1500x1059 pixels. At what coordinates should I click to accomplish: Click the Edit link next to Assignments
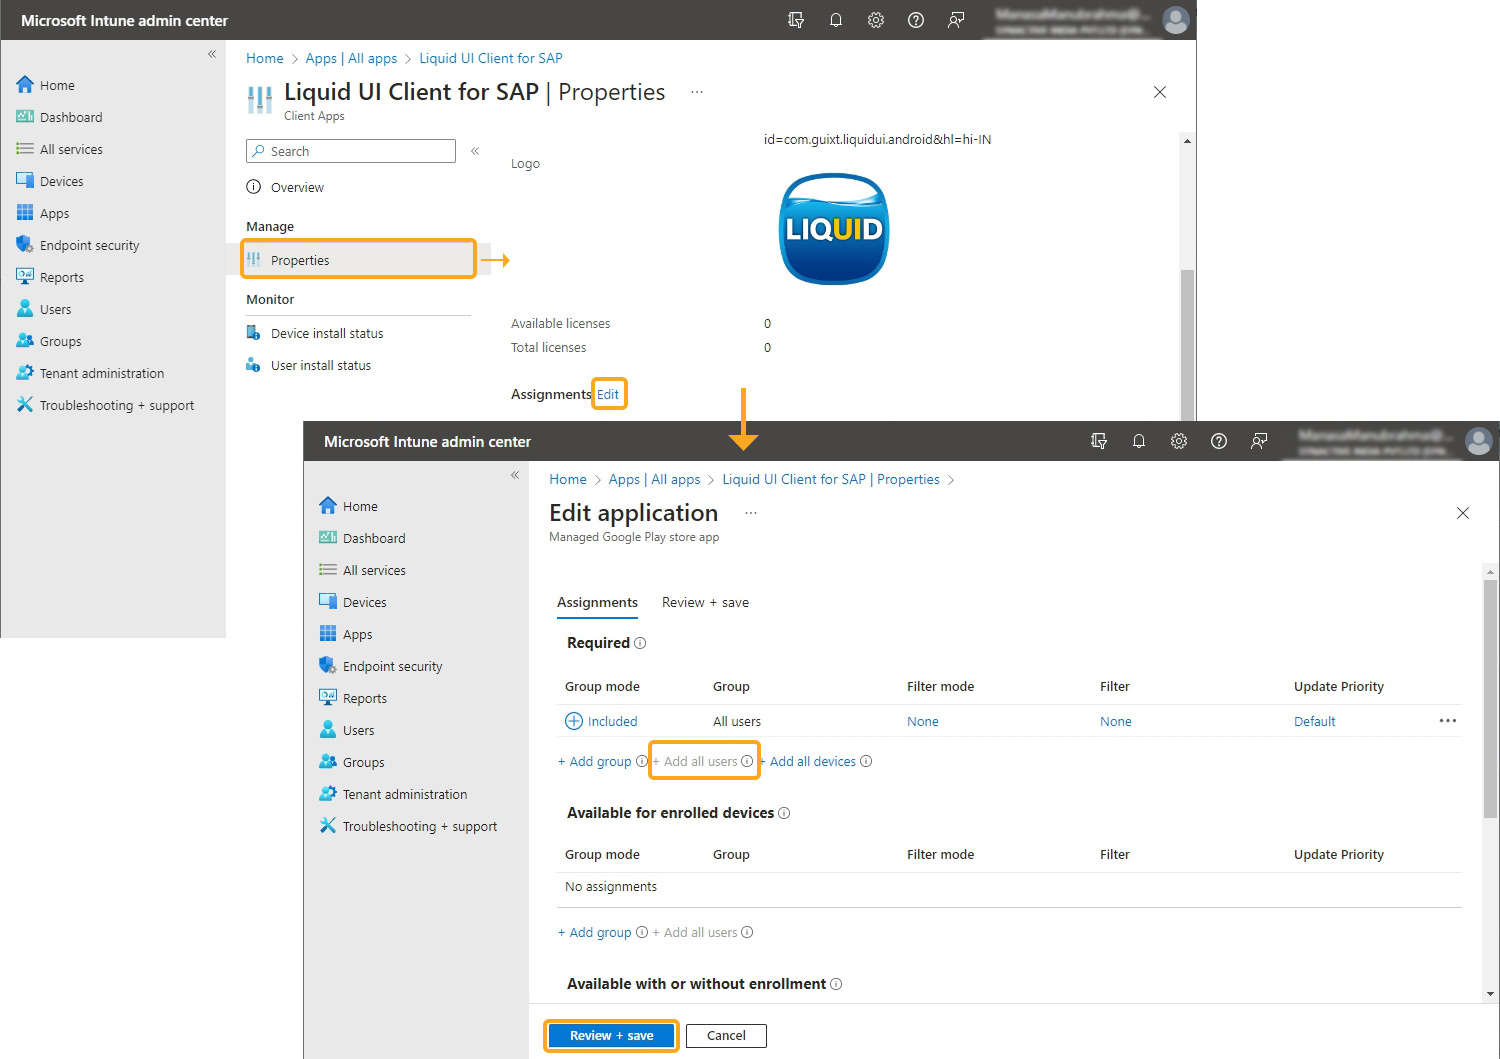pos(608,394)
